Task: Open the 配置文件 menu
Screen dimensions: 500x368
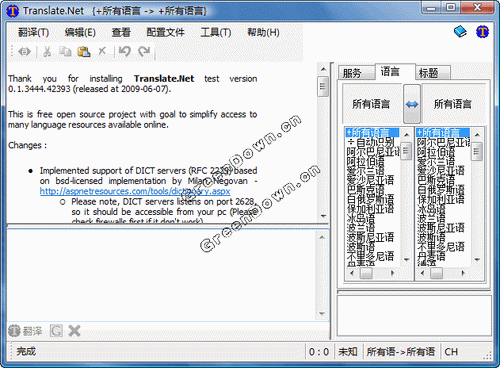Action: tap(165, 32)
